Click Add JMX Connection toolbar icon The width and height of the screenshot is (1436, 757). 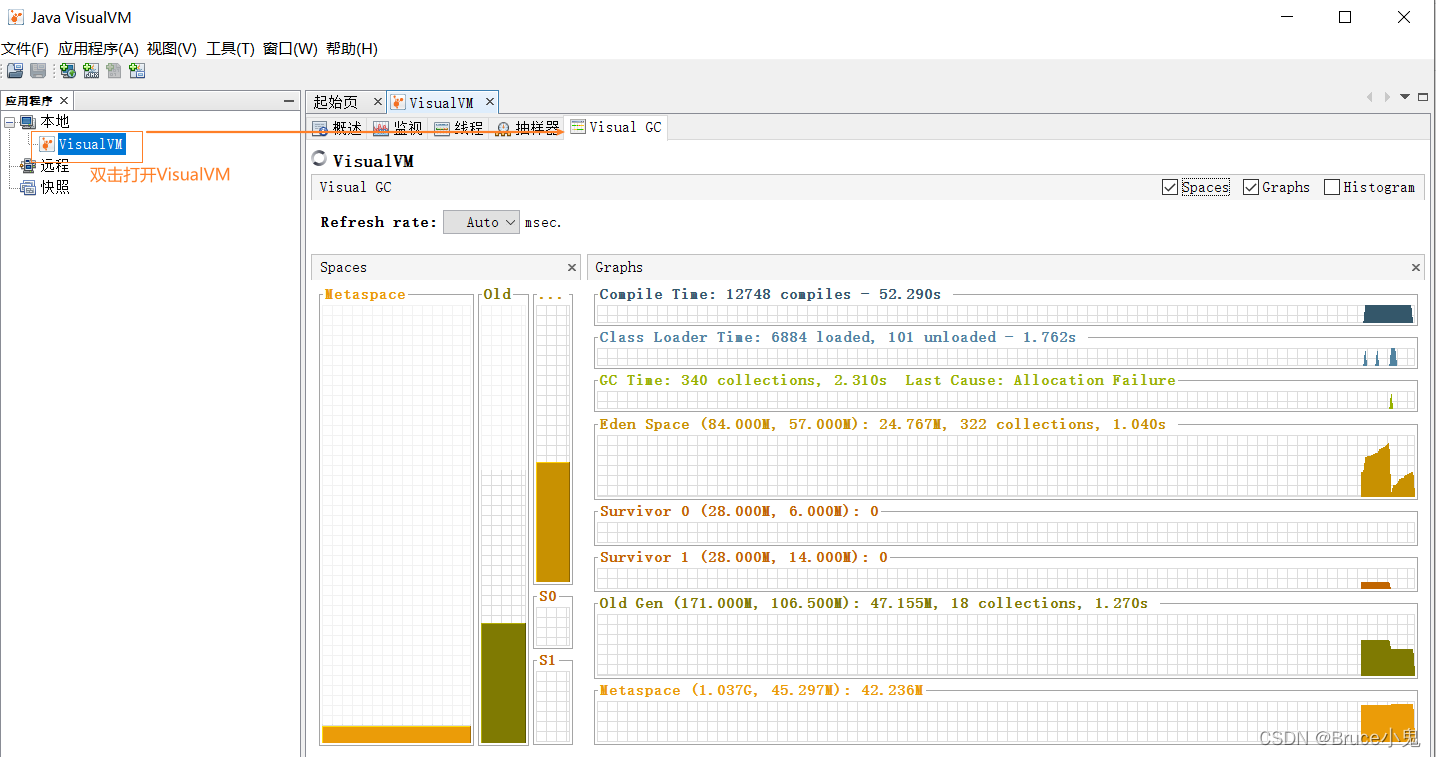coord(91,71)
